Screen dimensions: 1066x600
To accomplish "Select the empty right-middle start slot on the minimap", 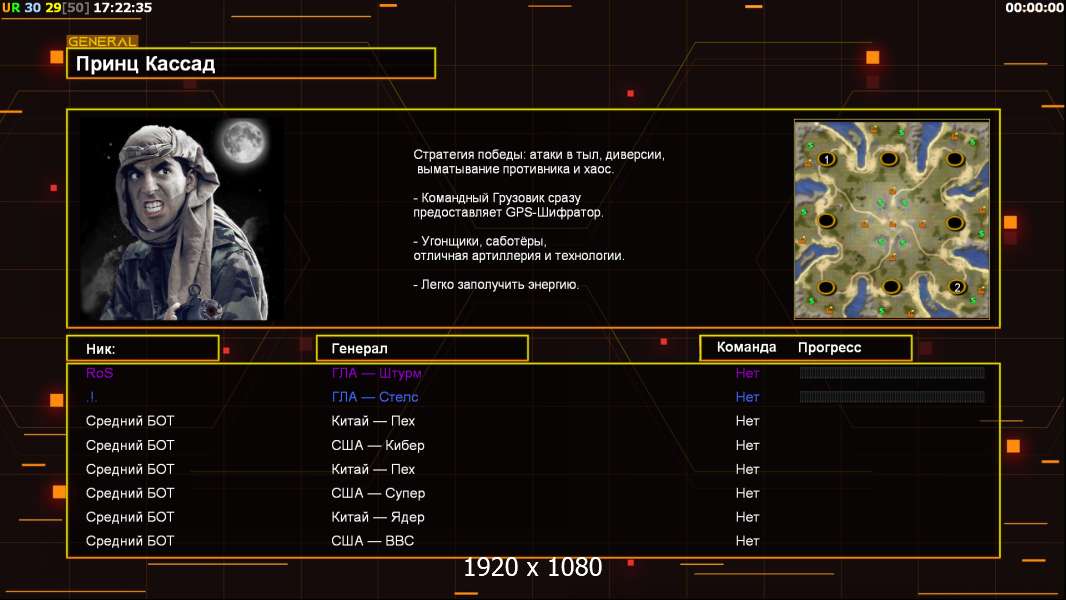I will coord(955,222).
